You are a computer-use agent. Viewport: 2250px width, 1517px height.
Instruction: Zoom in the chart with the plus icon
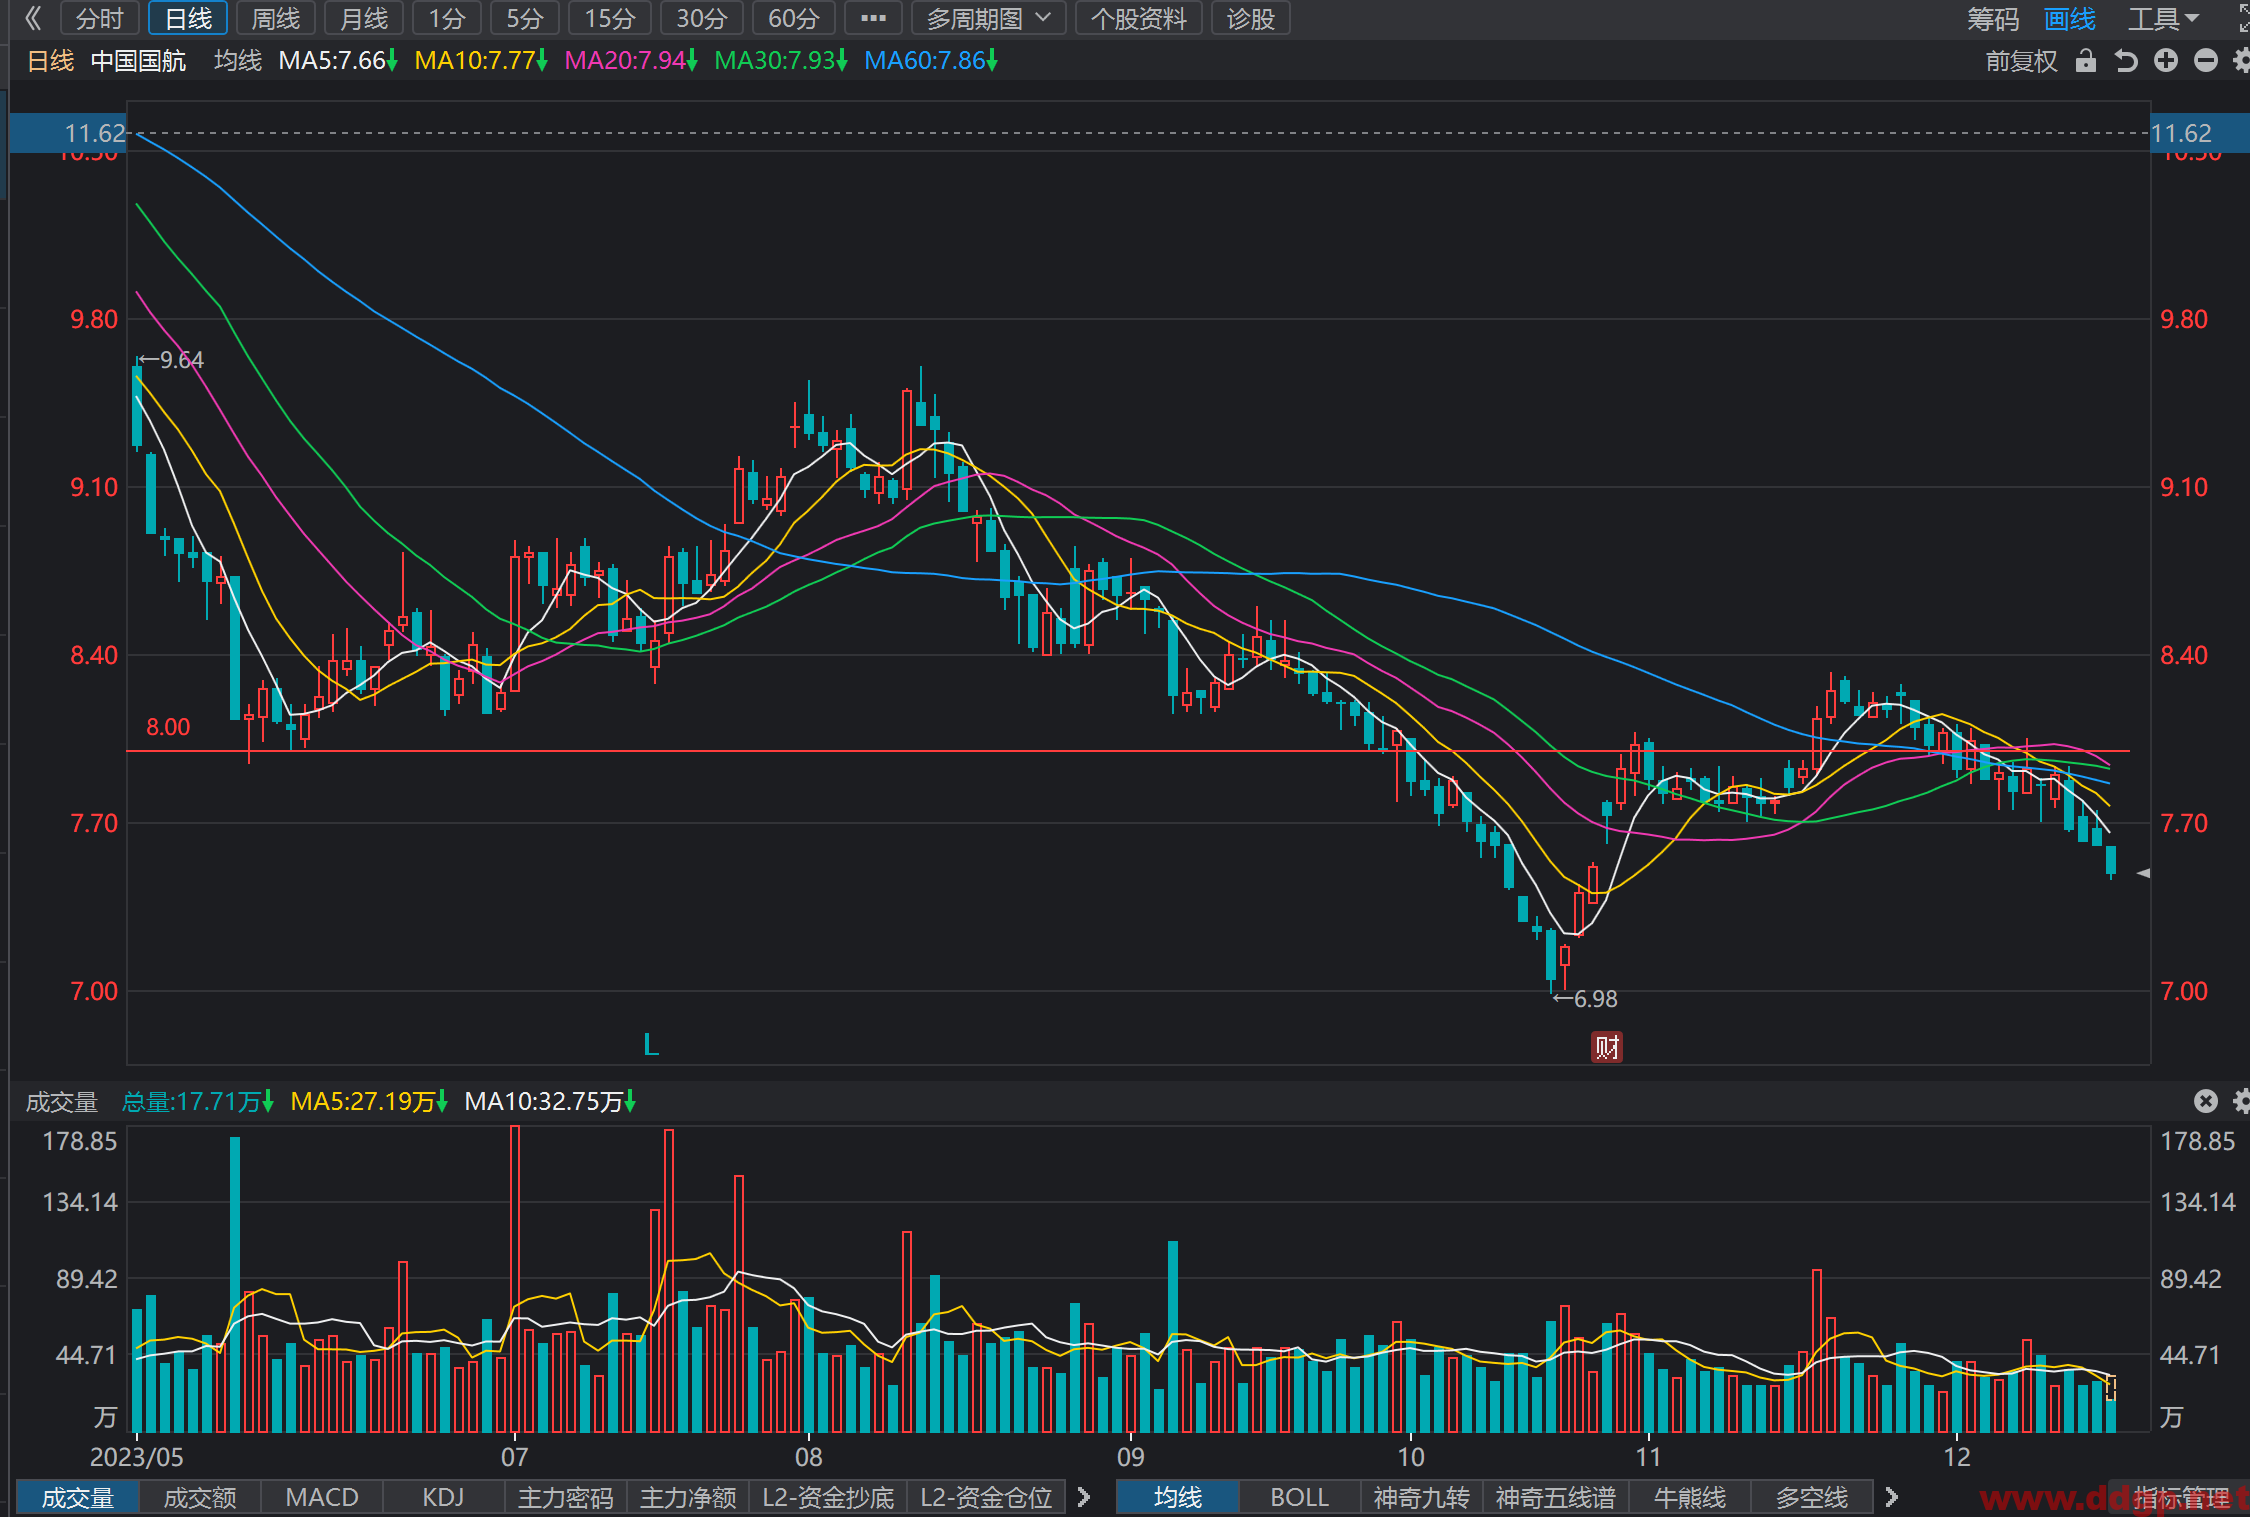click(2166, 61)
